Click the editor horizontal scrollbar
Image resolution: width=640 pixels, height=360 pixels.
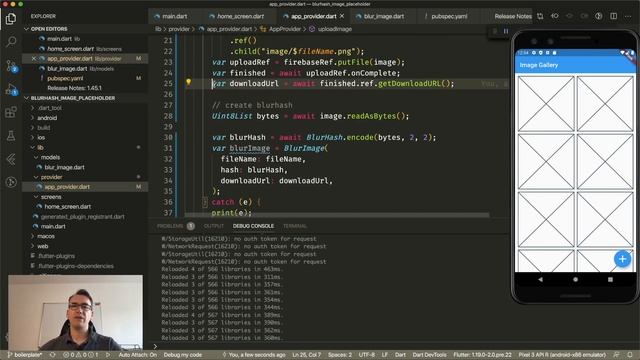click(337, 215)
